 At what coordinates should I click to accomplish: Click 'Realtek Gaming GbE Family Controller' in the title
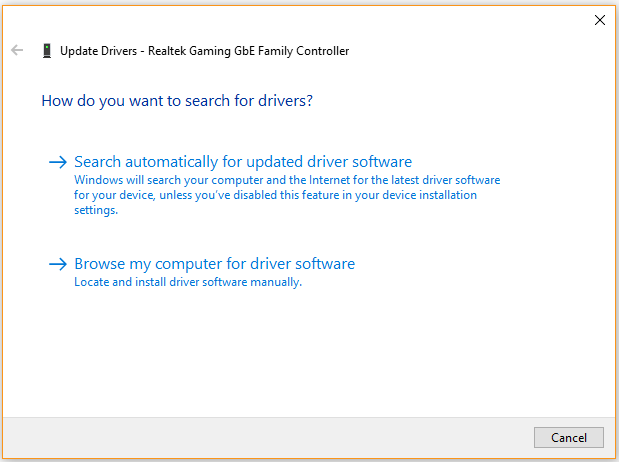248,51
